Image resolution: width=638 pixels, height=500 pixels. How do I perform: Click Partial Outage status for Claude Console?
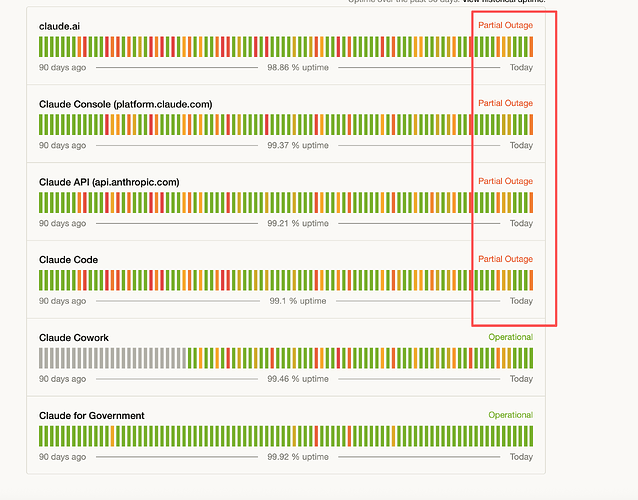[x=505, y=103]
